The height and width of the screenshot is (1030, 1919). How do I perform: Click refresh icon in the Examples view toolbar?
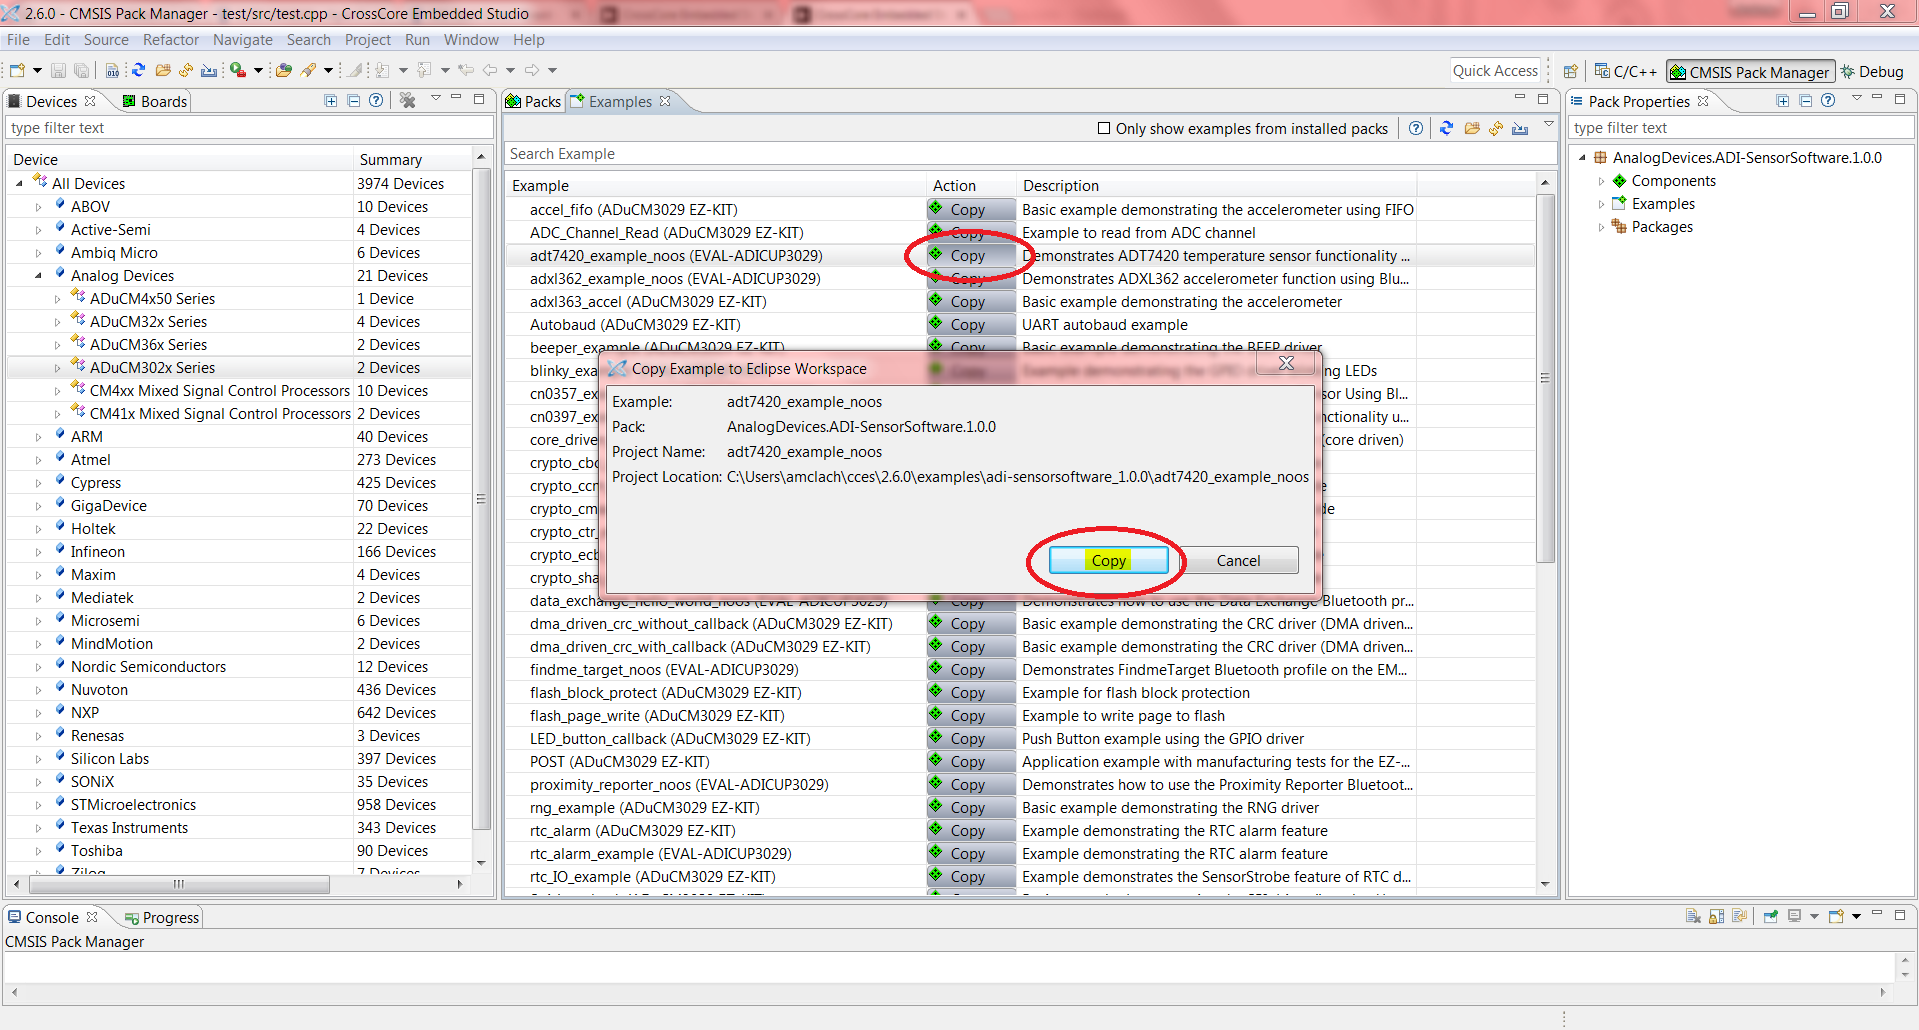pyautogui.click(x=1446, y=128)
